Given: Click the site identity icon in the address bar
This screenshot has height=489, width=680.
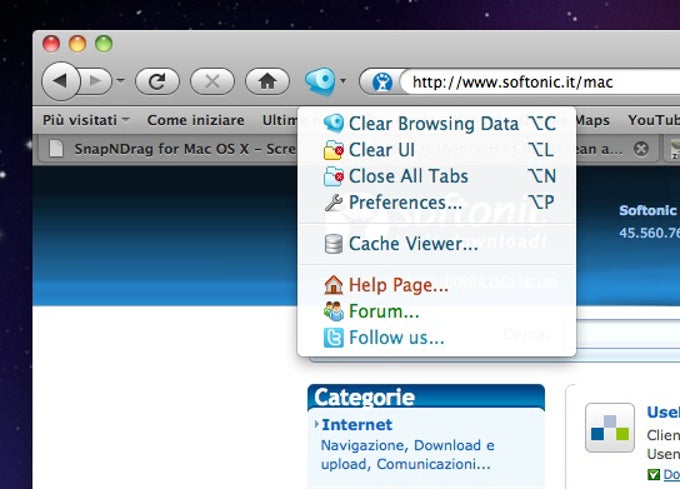Looking at the screenshot, I should (382, 82).
